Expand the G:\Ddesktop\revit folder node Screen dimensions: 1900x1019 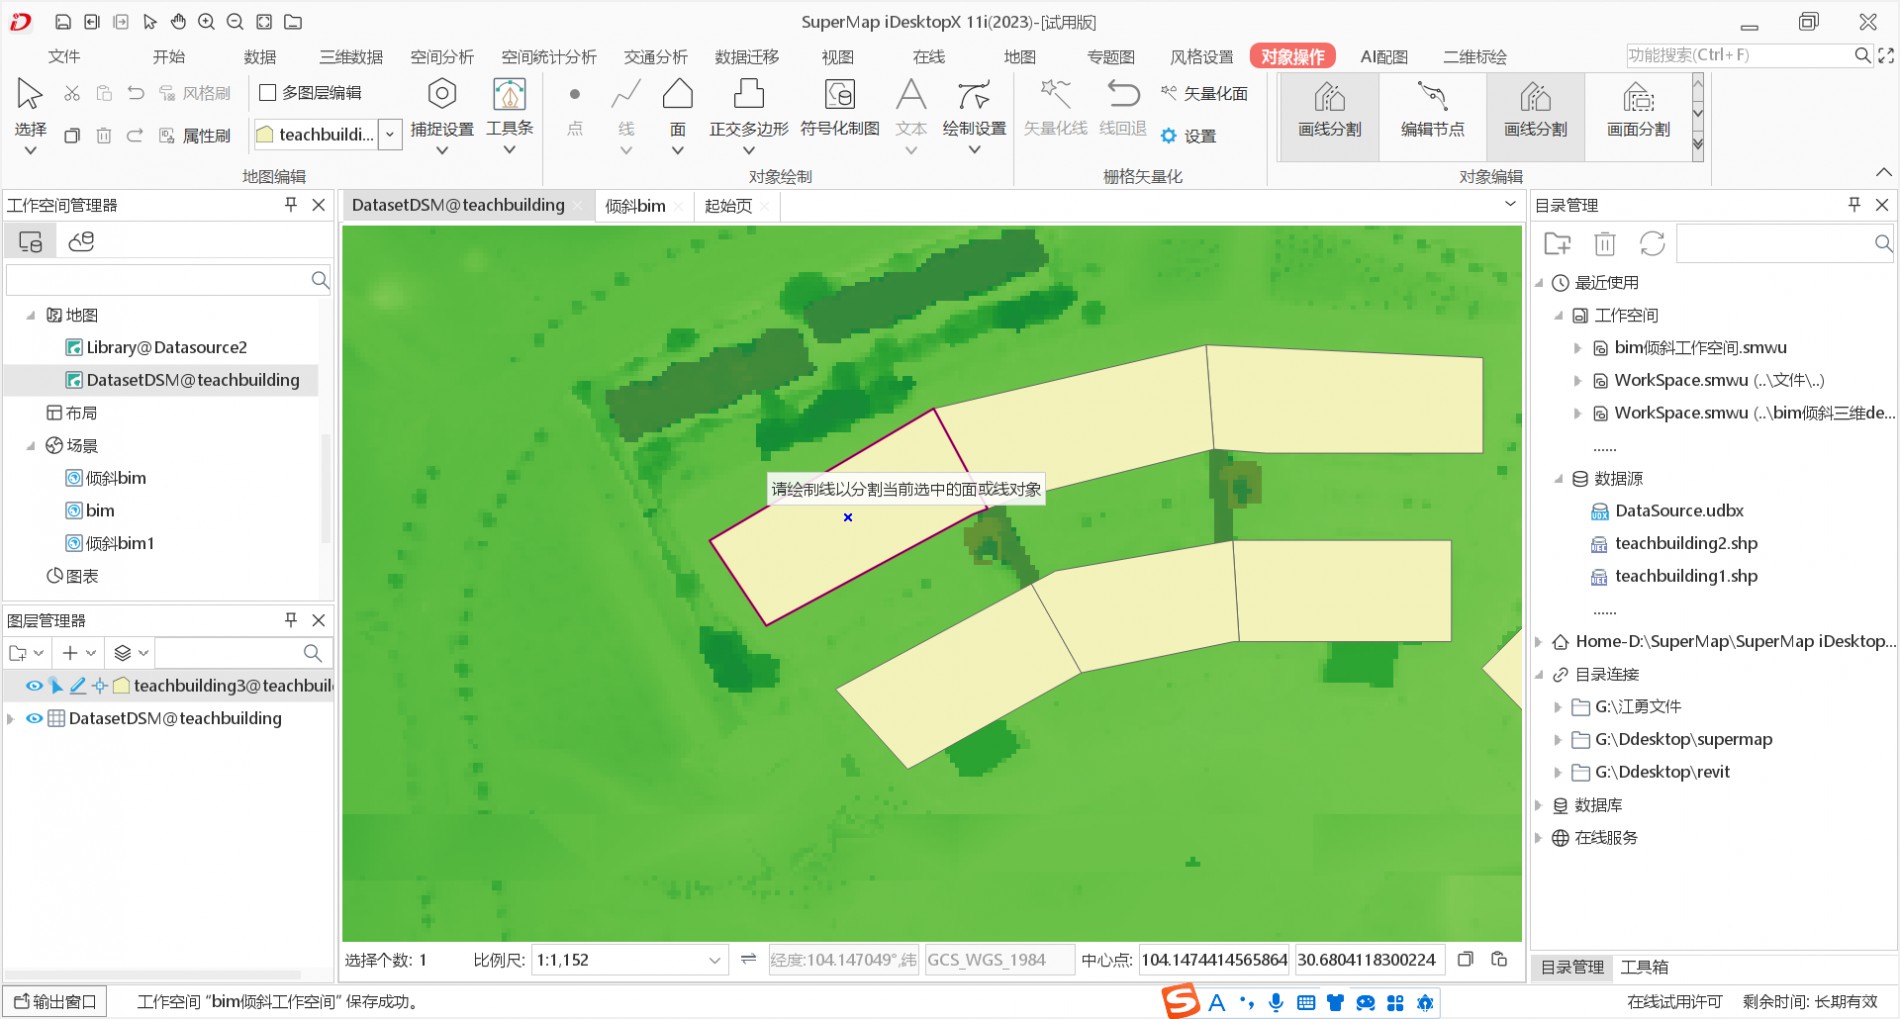click(x=1558, y=772)
